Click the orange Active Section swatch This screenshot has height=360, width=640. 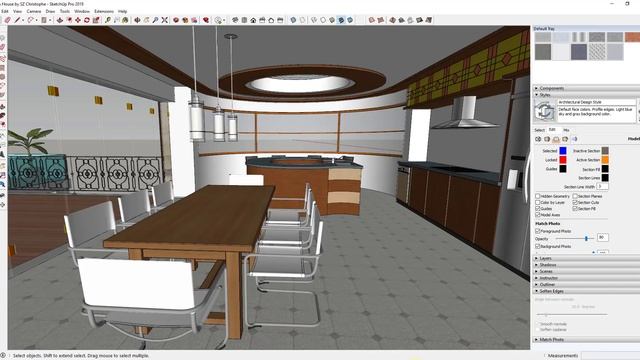click(605, 160)
